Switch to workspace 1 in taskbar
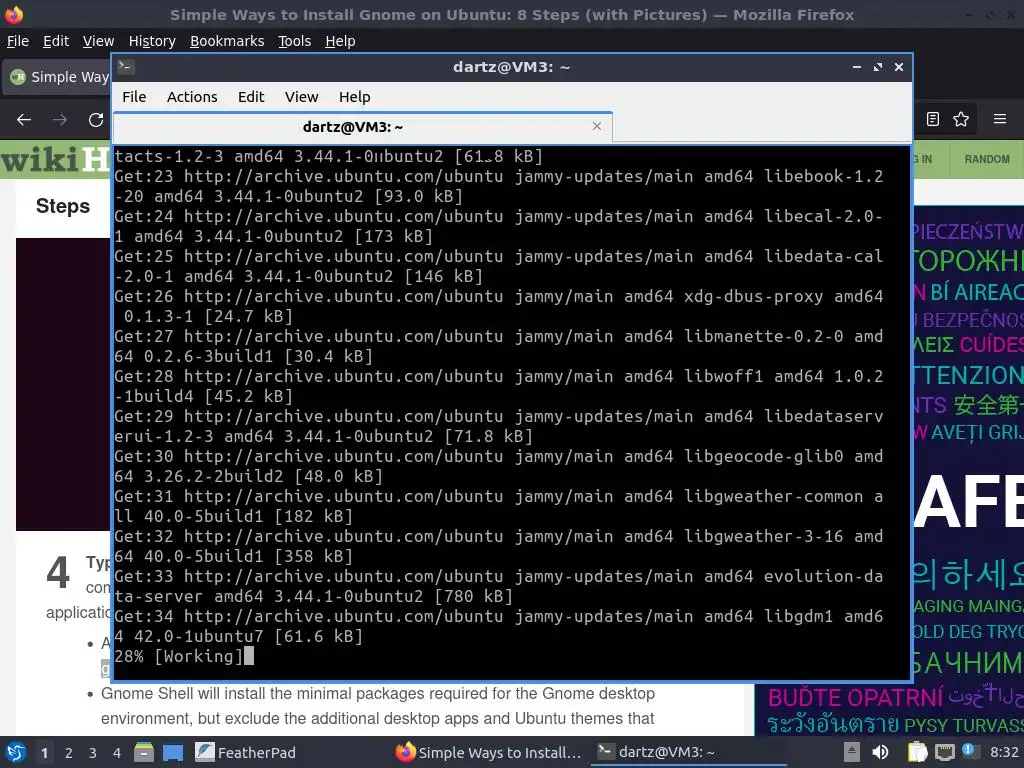 coord(44,753)
